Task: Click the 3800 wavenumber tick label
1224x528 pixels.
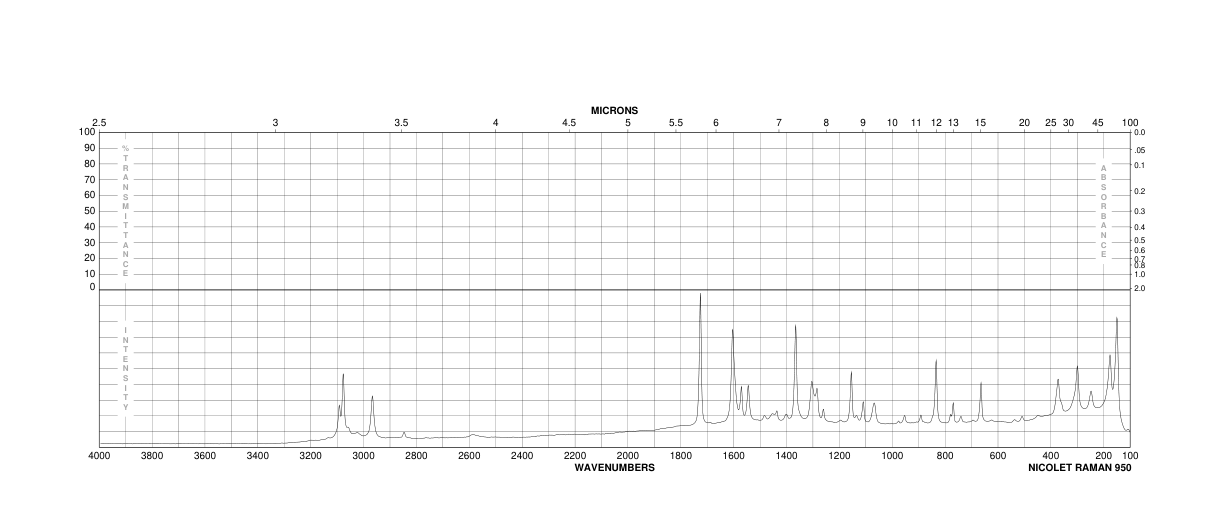Action: 151,456
